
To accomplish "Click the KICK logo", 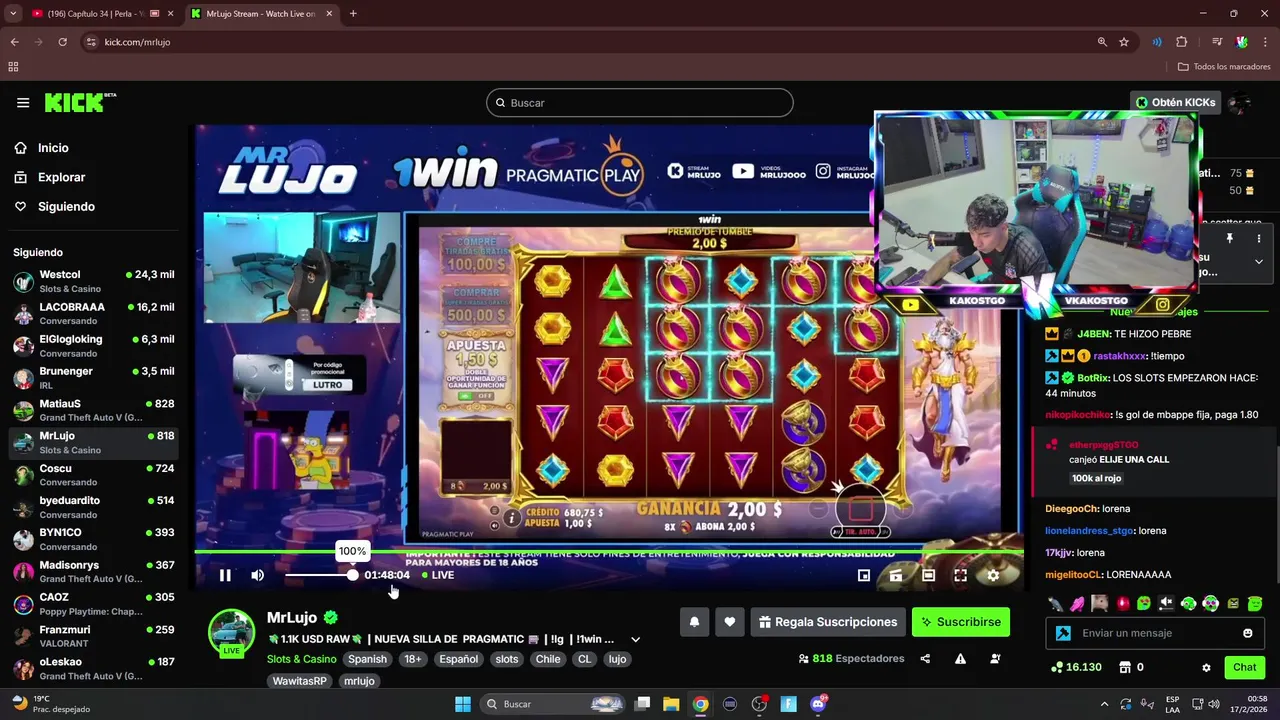I will coord(80,103).
